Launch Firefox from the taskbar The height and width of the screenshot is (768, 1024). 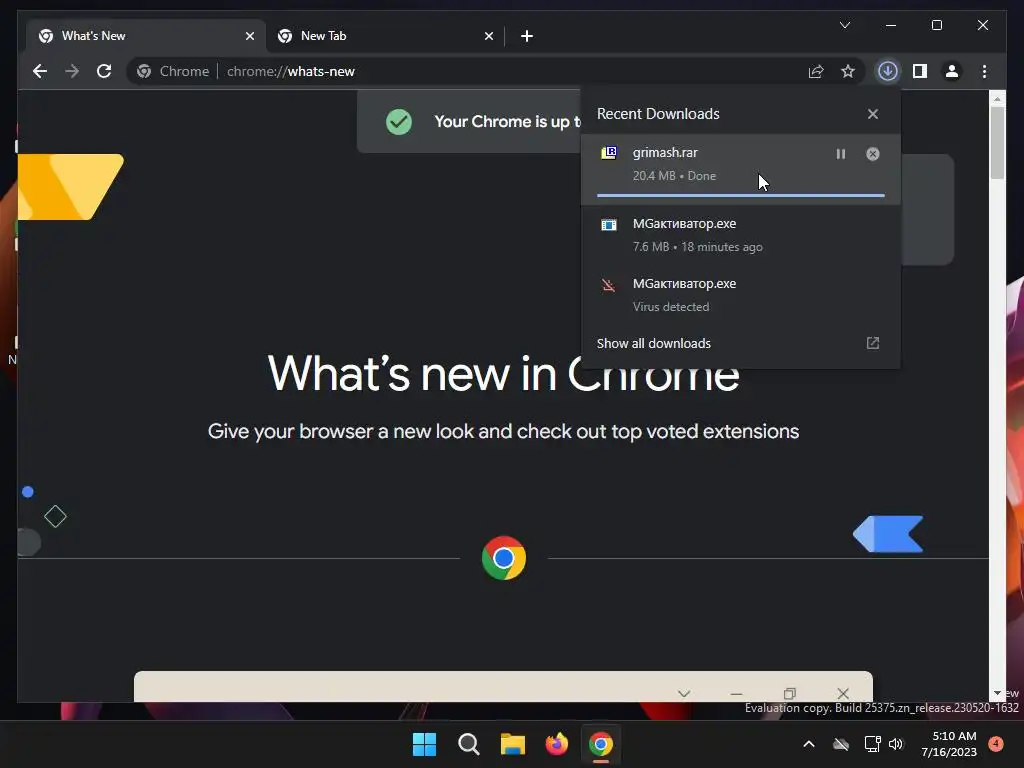(556, 744)
